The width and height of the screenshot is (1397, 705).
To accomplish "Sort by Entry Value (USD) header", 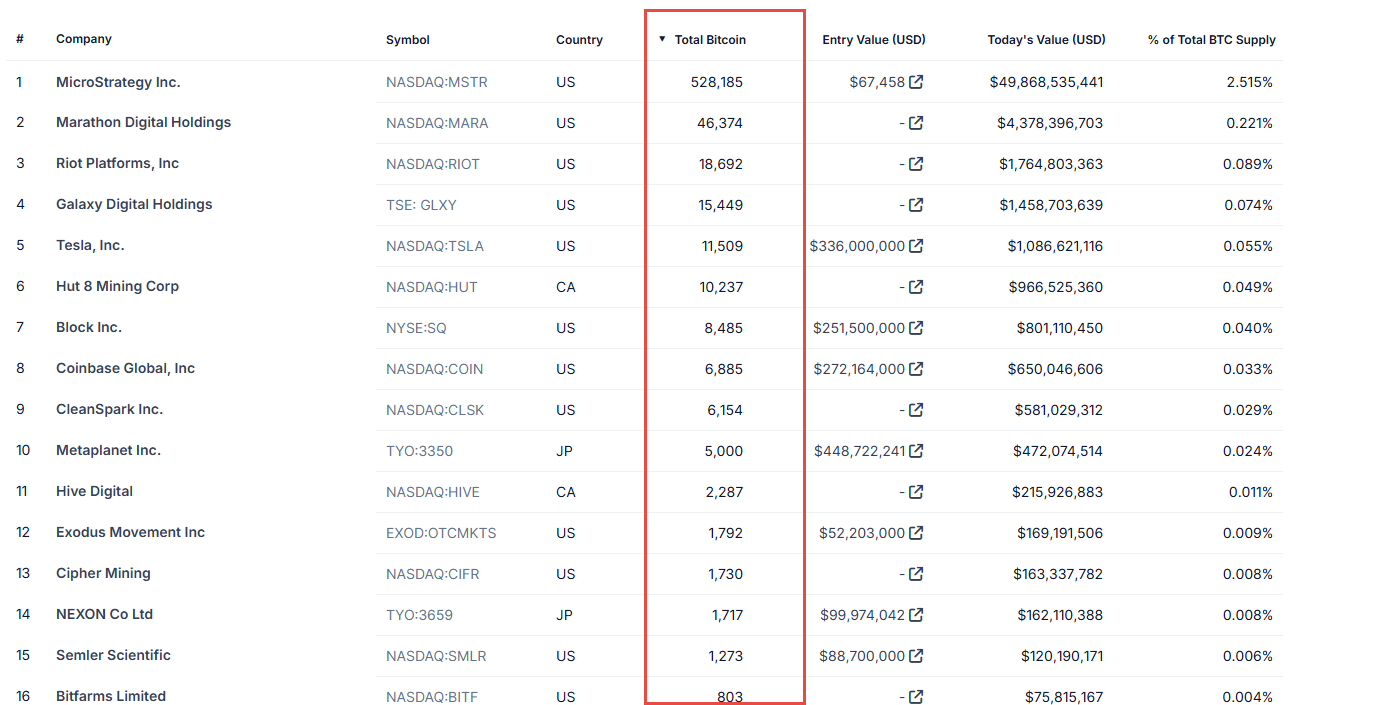I will [874, 40].
